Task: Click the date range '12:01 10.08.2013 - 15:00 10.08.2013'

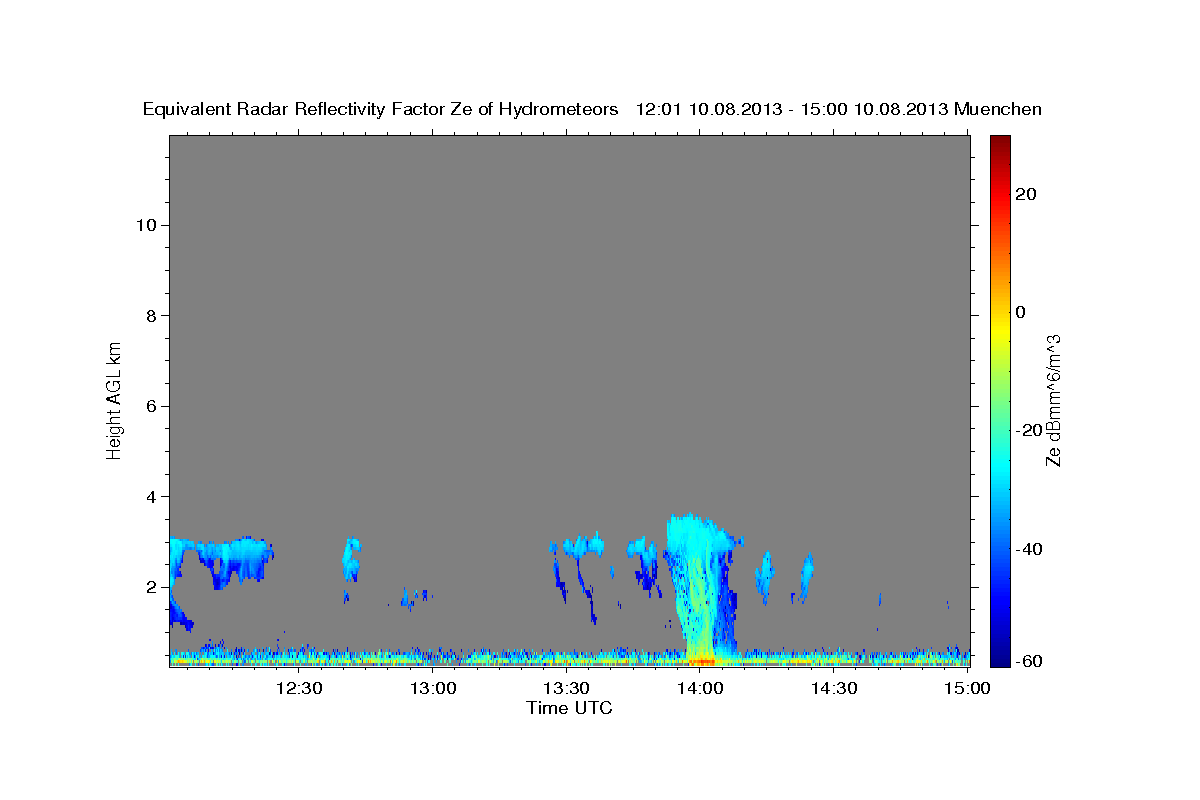Action: tap(792, 109)
